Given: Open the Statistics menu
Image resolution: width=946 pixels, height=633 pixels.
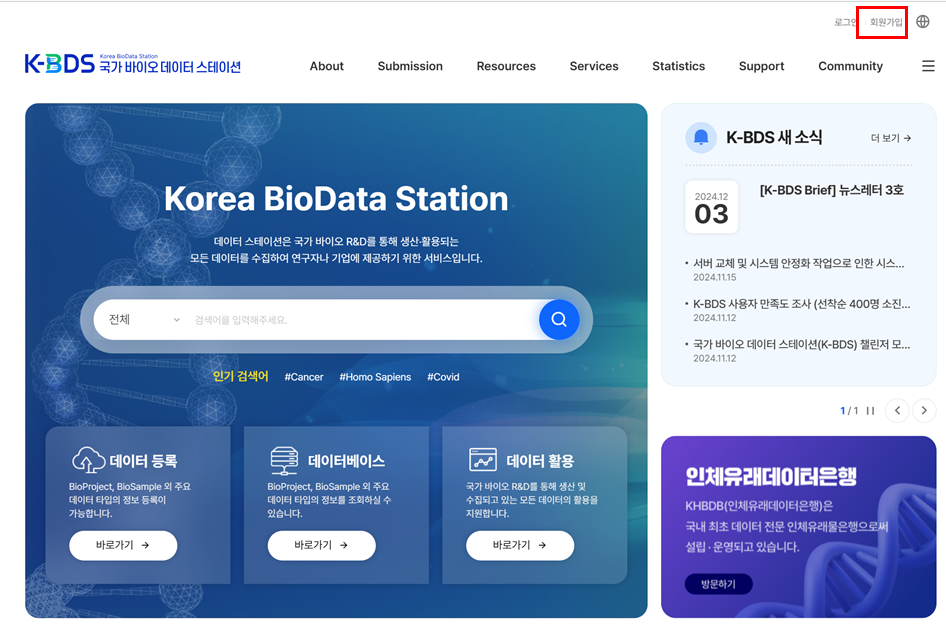Looking at the screenshot, I should 678,66.
